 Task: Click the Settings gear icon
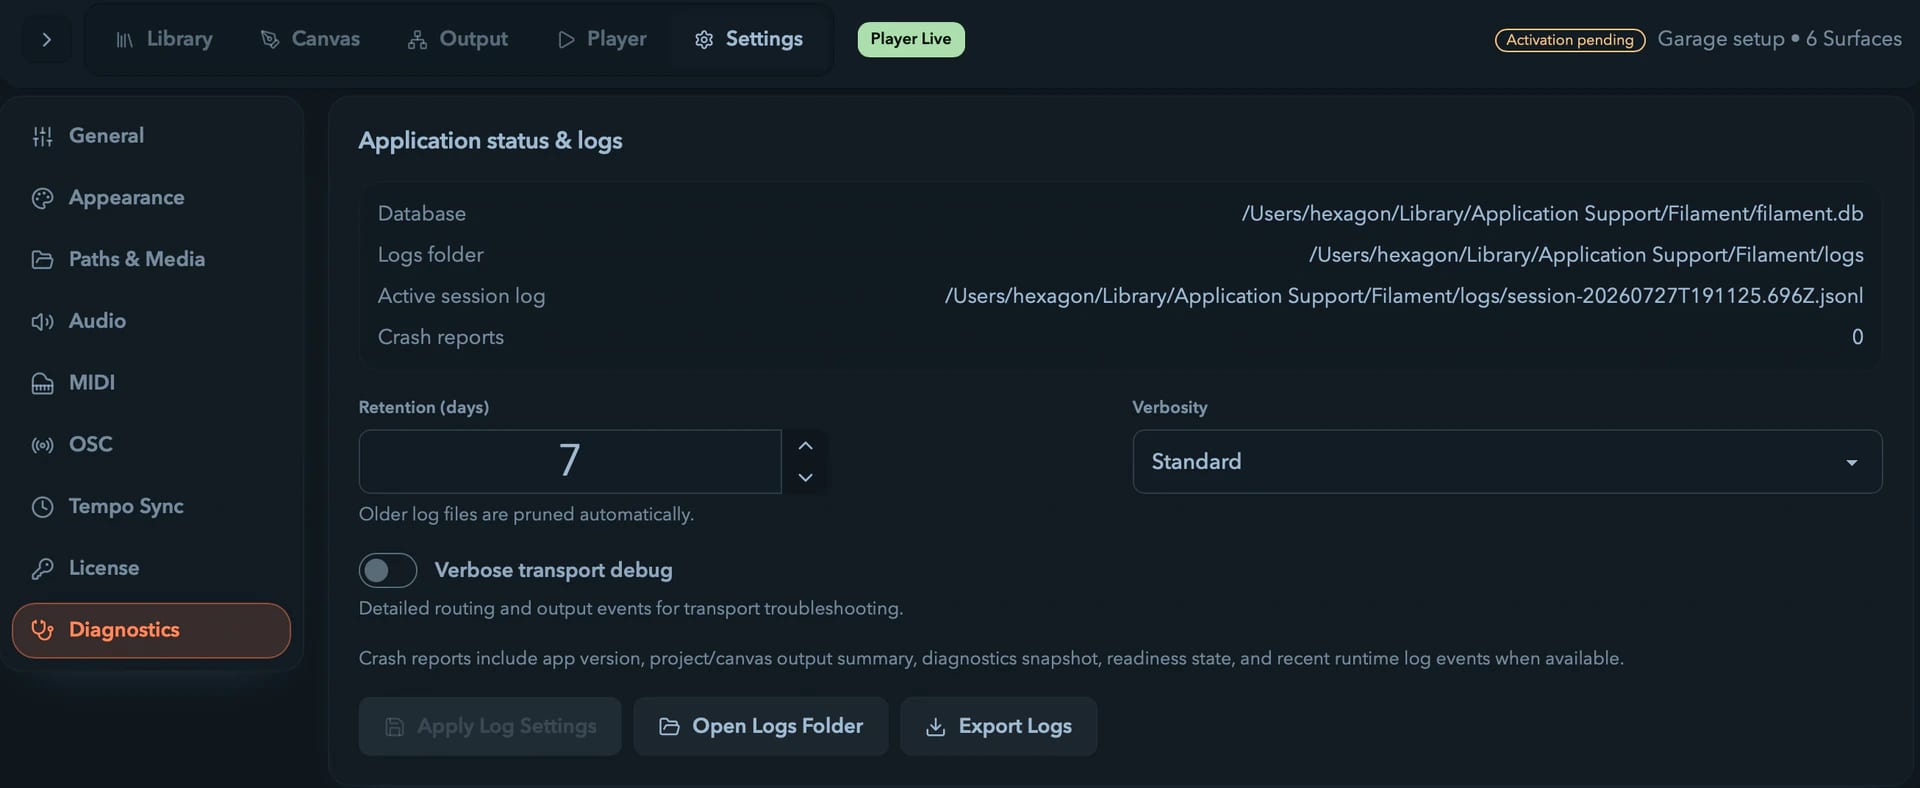tap(704, 40)
